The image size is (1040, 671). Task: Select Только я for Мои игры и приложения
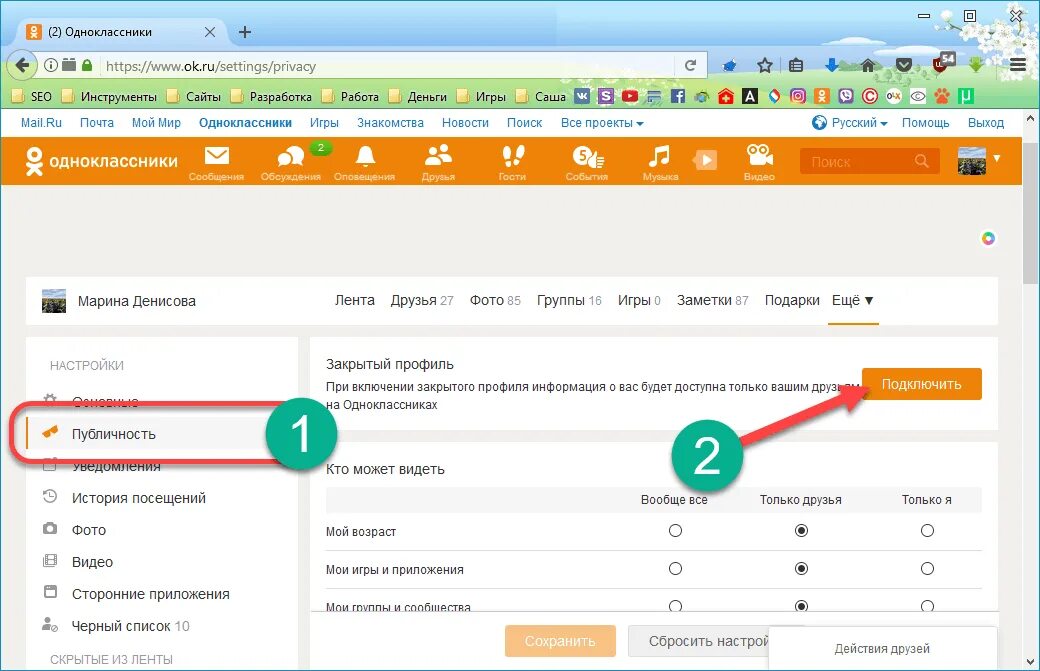click(x=927, y=569)
